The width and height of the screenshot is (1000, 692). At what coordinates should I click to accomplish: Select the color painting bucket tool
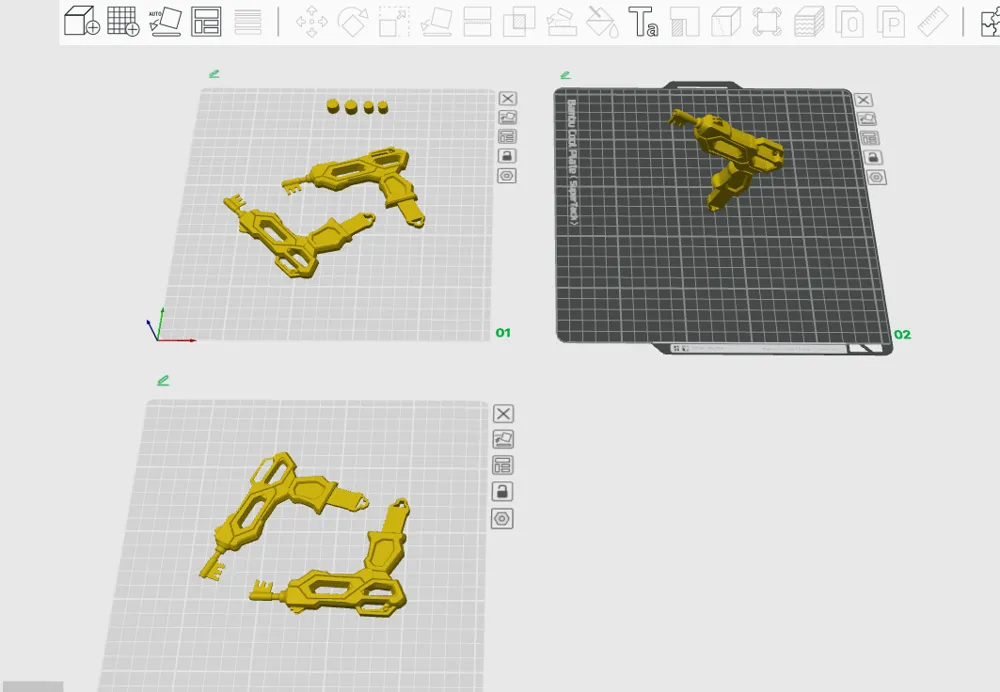[x=603, y=22]
